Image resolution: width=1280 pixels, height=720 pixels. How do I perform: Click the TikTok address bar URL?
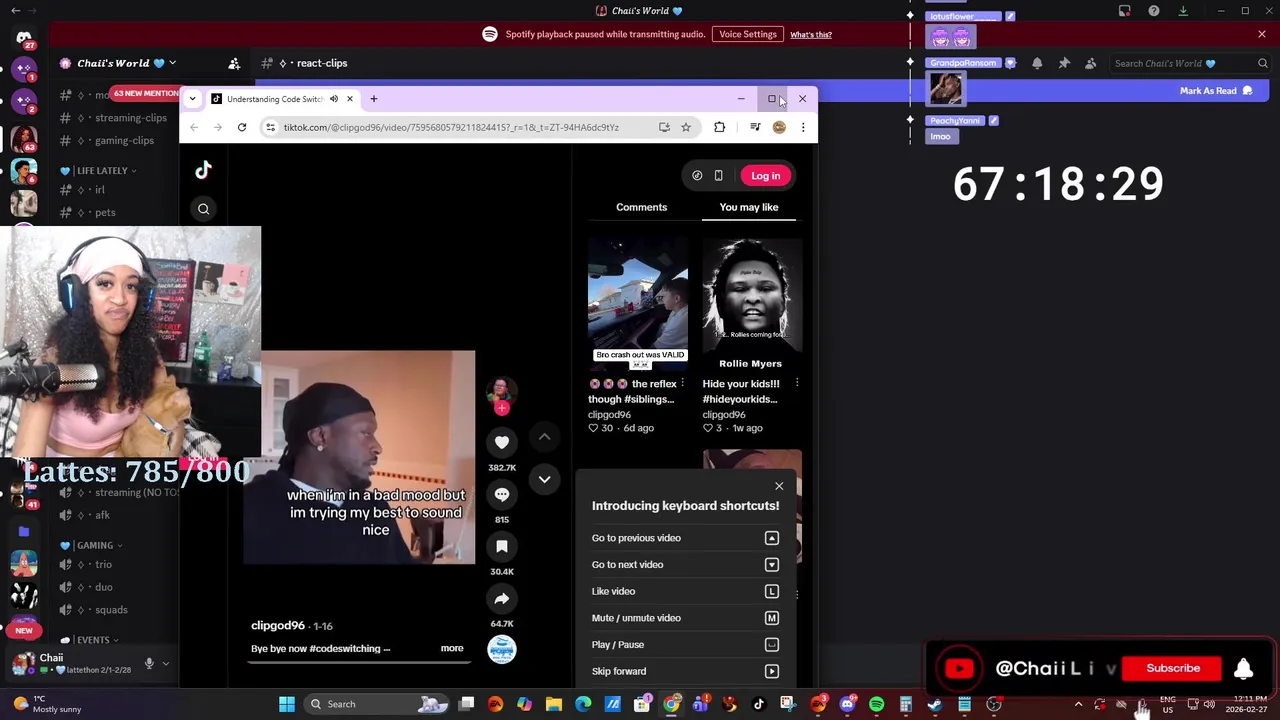(451, 127)
